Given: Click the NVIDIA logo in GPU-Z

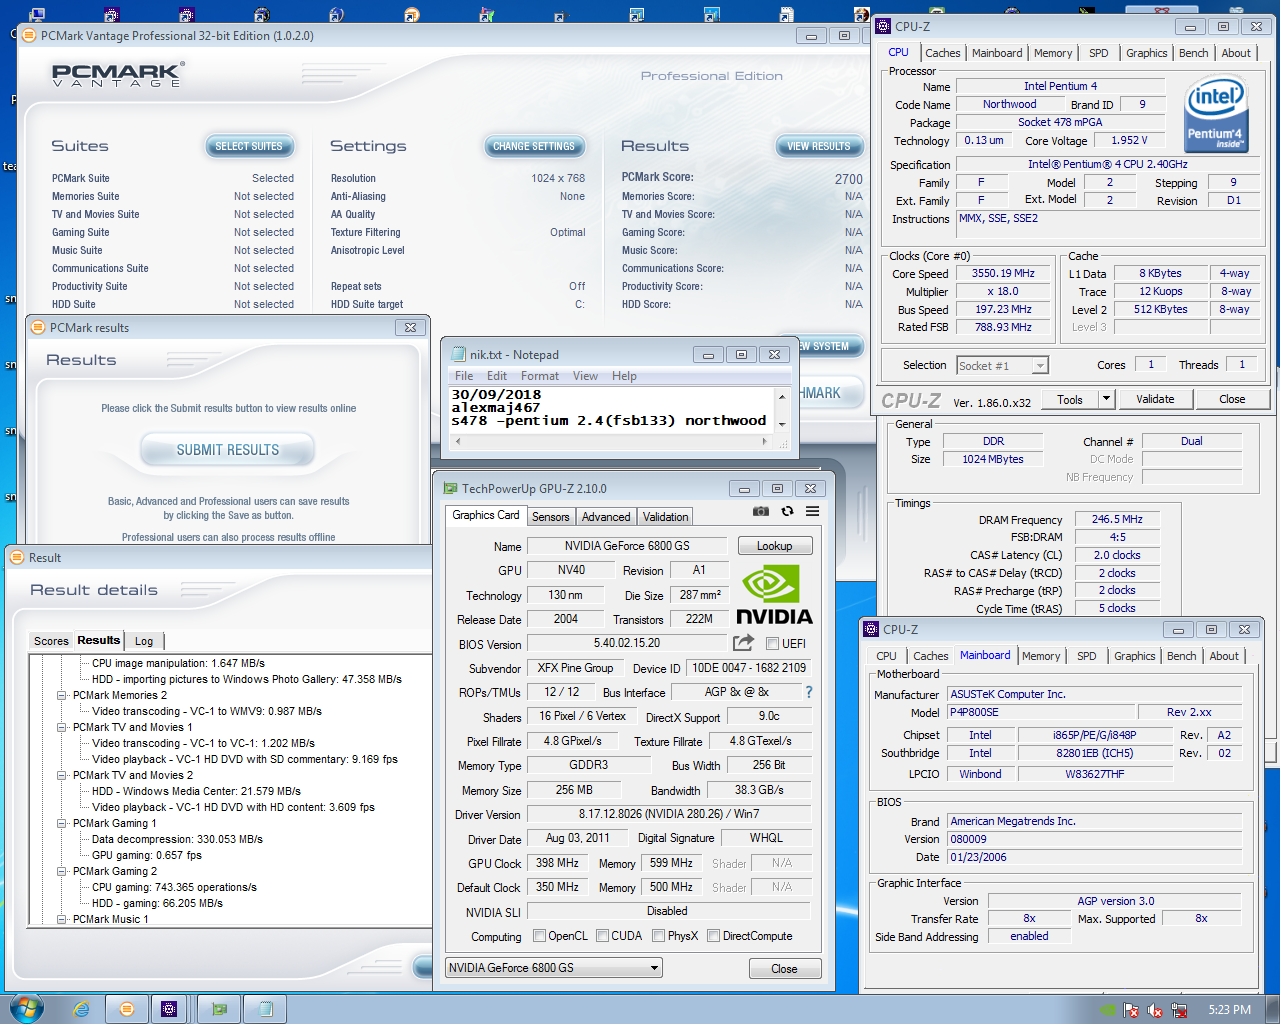Looking at the screenshot, I should coord(774,595).
